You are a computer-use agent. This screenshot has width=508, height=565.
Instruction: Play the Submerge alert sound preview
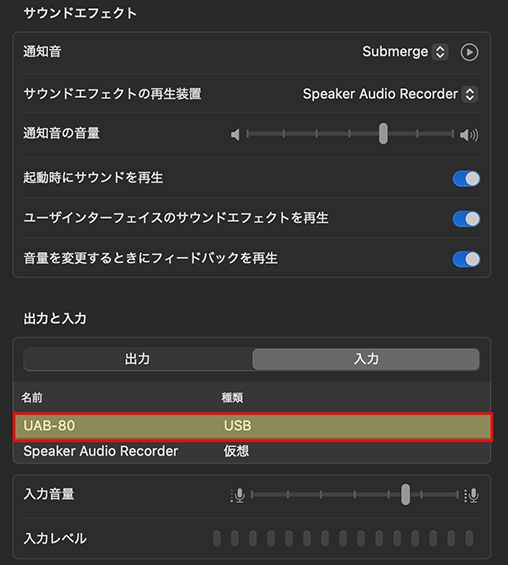(x=469, y=52)
